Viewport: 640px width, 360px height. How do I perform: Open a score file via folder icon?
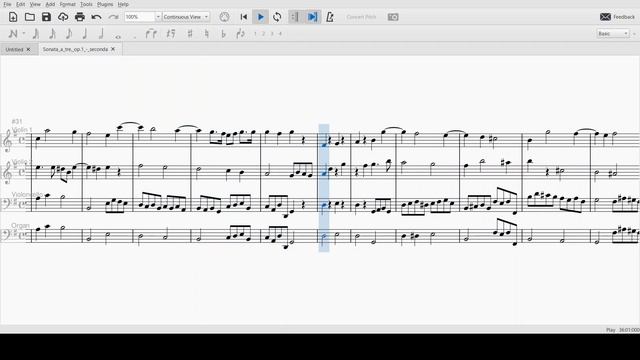tap(29, 17)
